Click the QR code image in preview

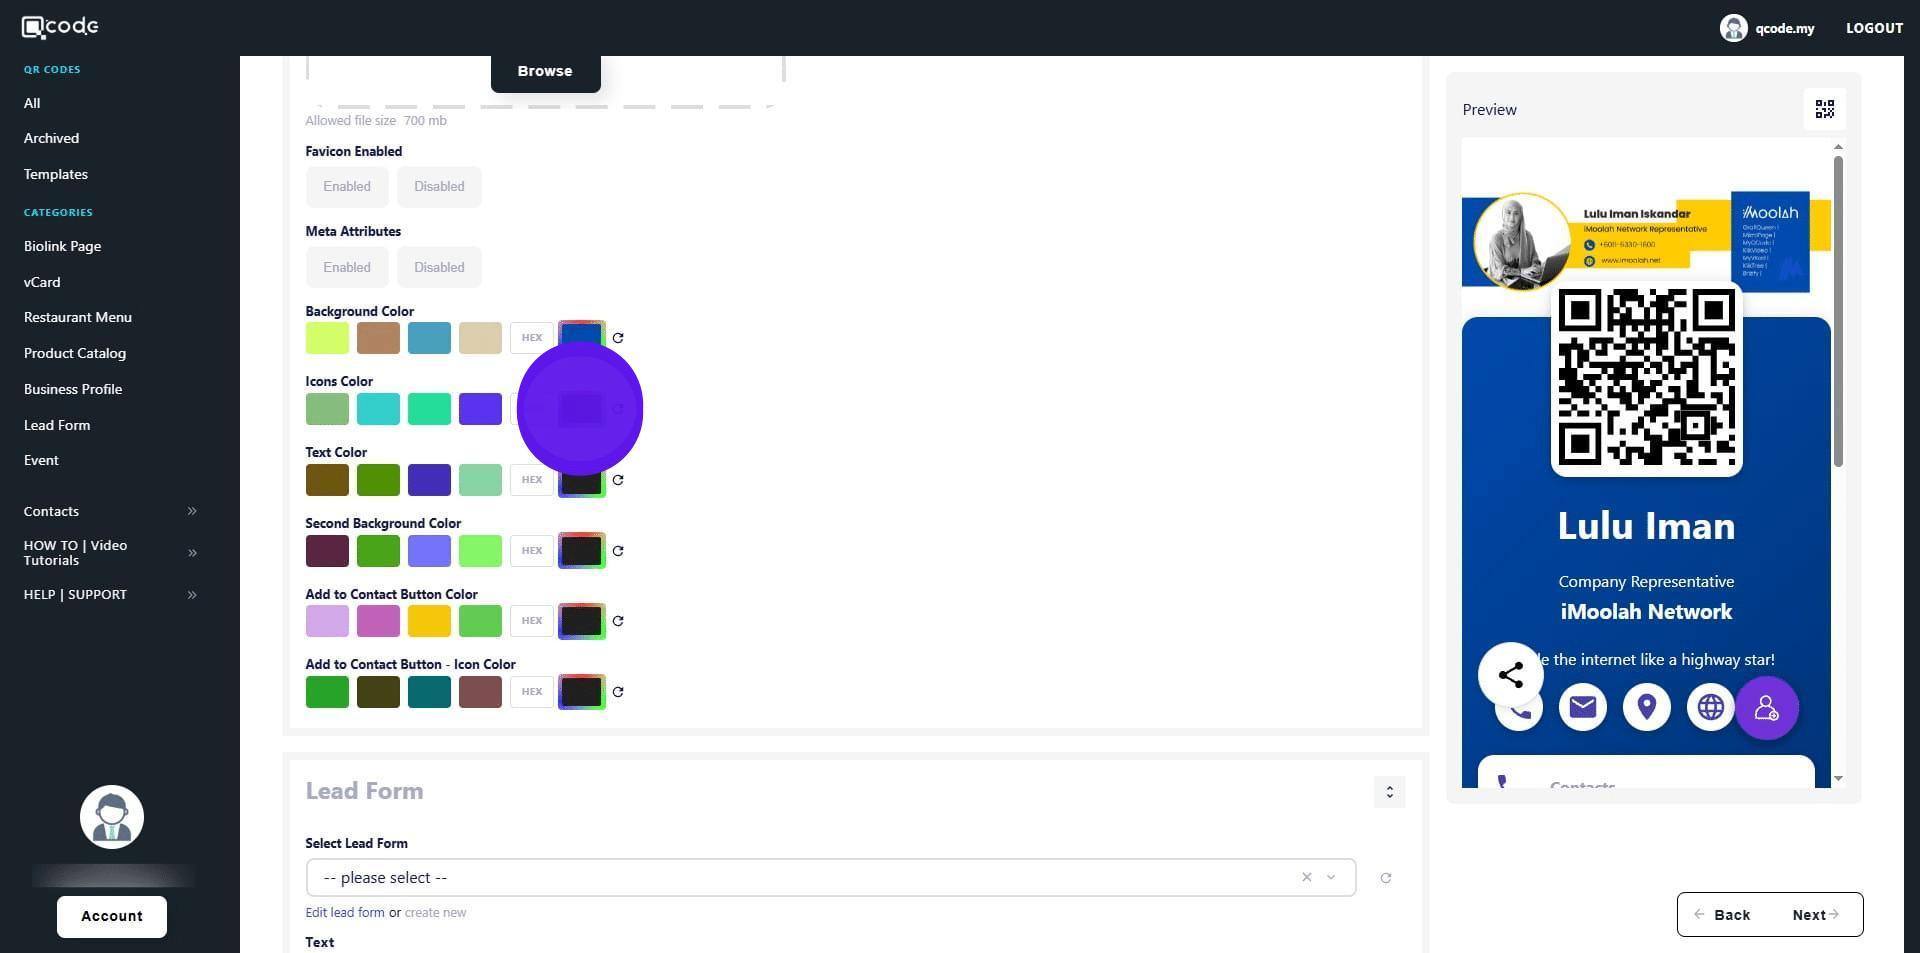tap(1647, 377)
